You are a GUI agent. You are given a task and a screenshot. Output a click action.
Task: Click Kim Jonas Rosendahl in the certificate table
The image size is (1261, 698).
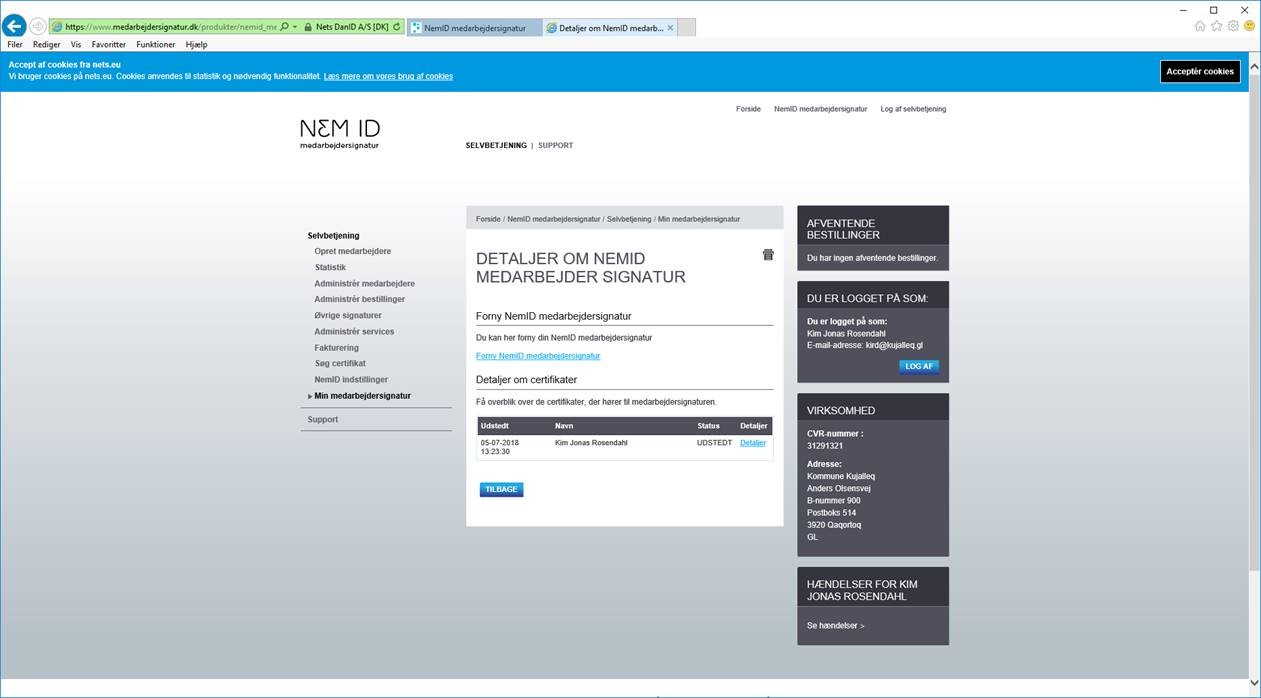pos(591,443)
